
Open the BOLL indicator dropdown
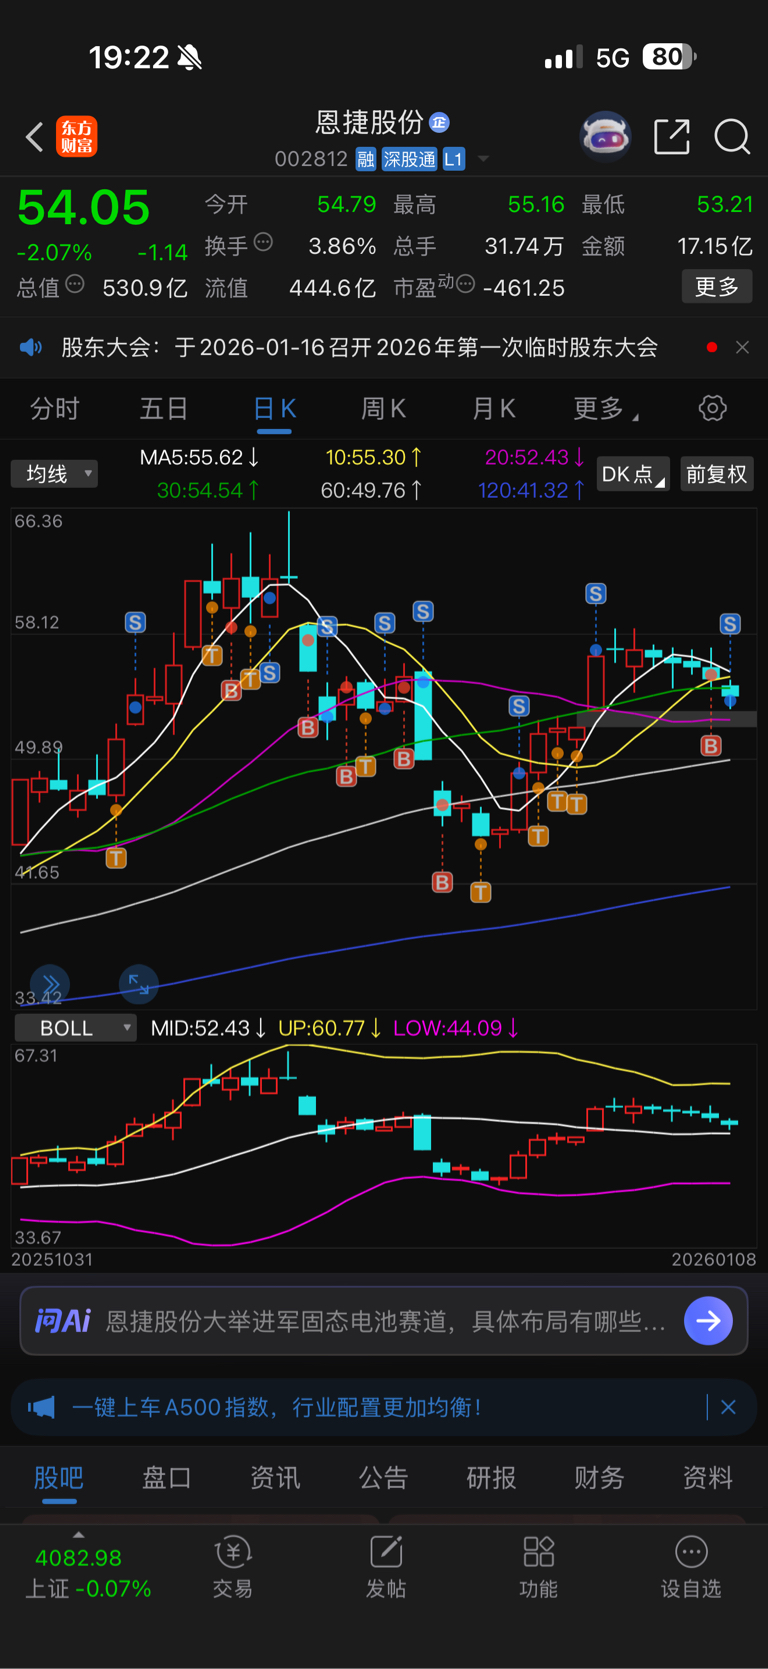(75, 1028)
